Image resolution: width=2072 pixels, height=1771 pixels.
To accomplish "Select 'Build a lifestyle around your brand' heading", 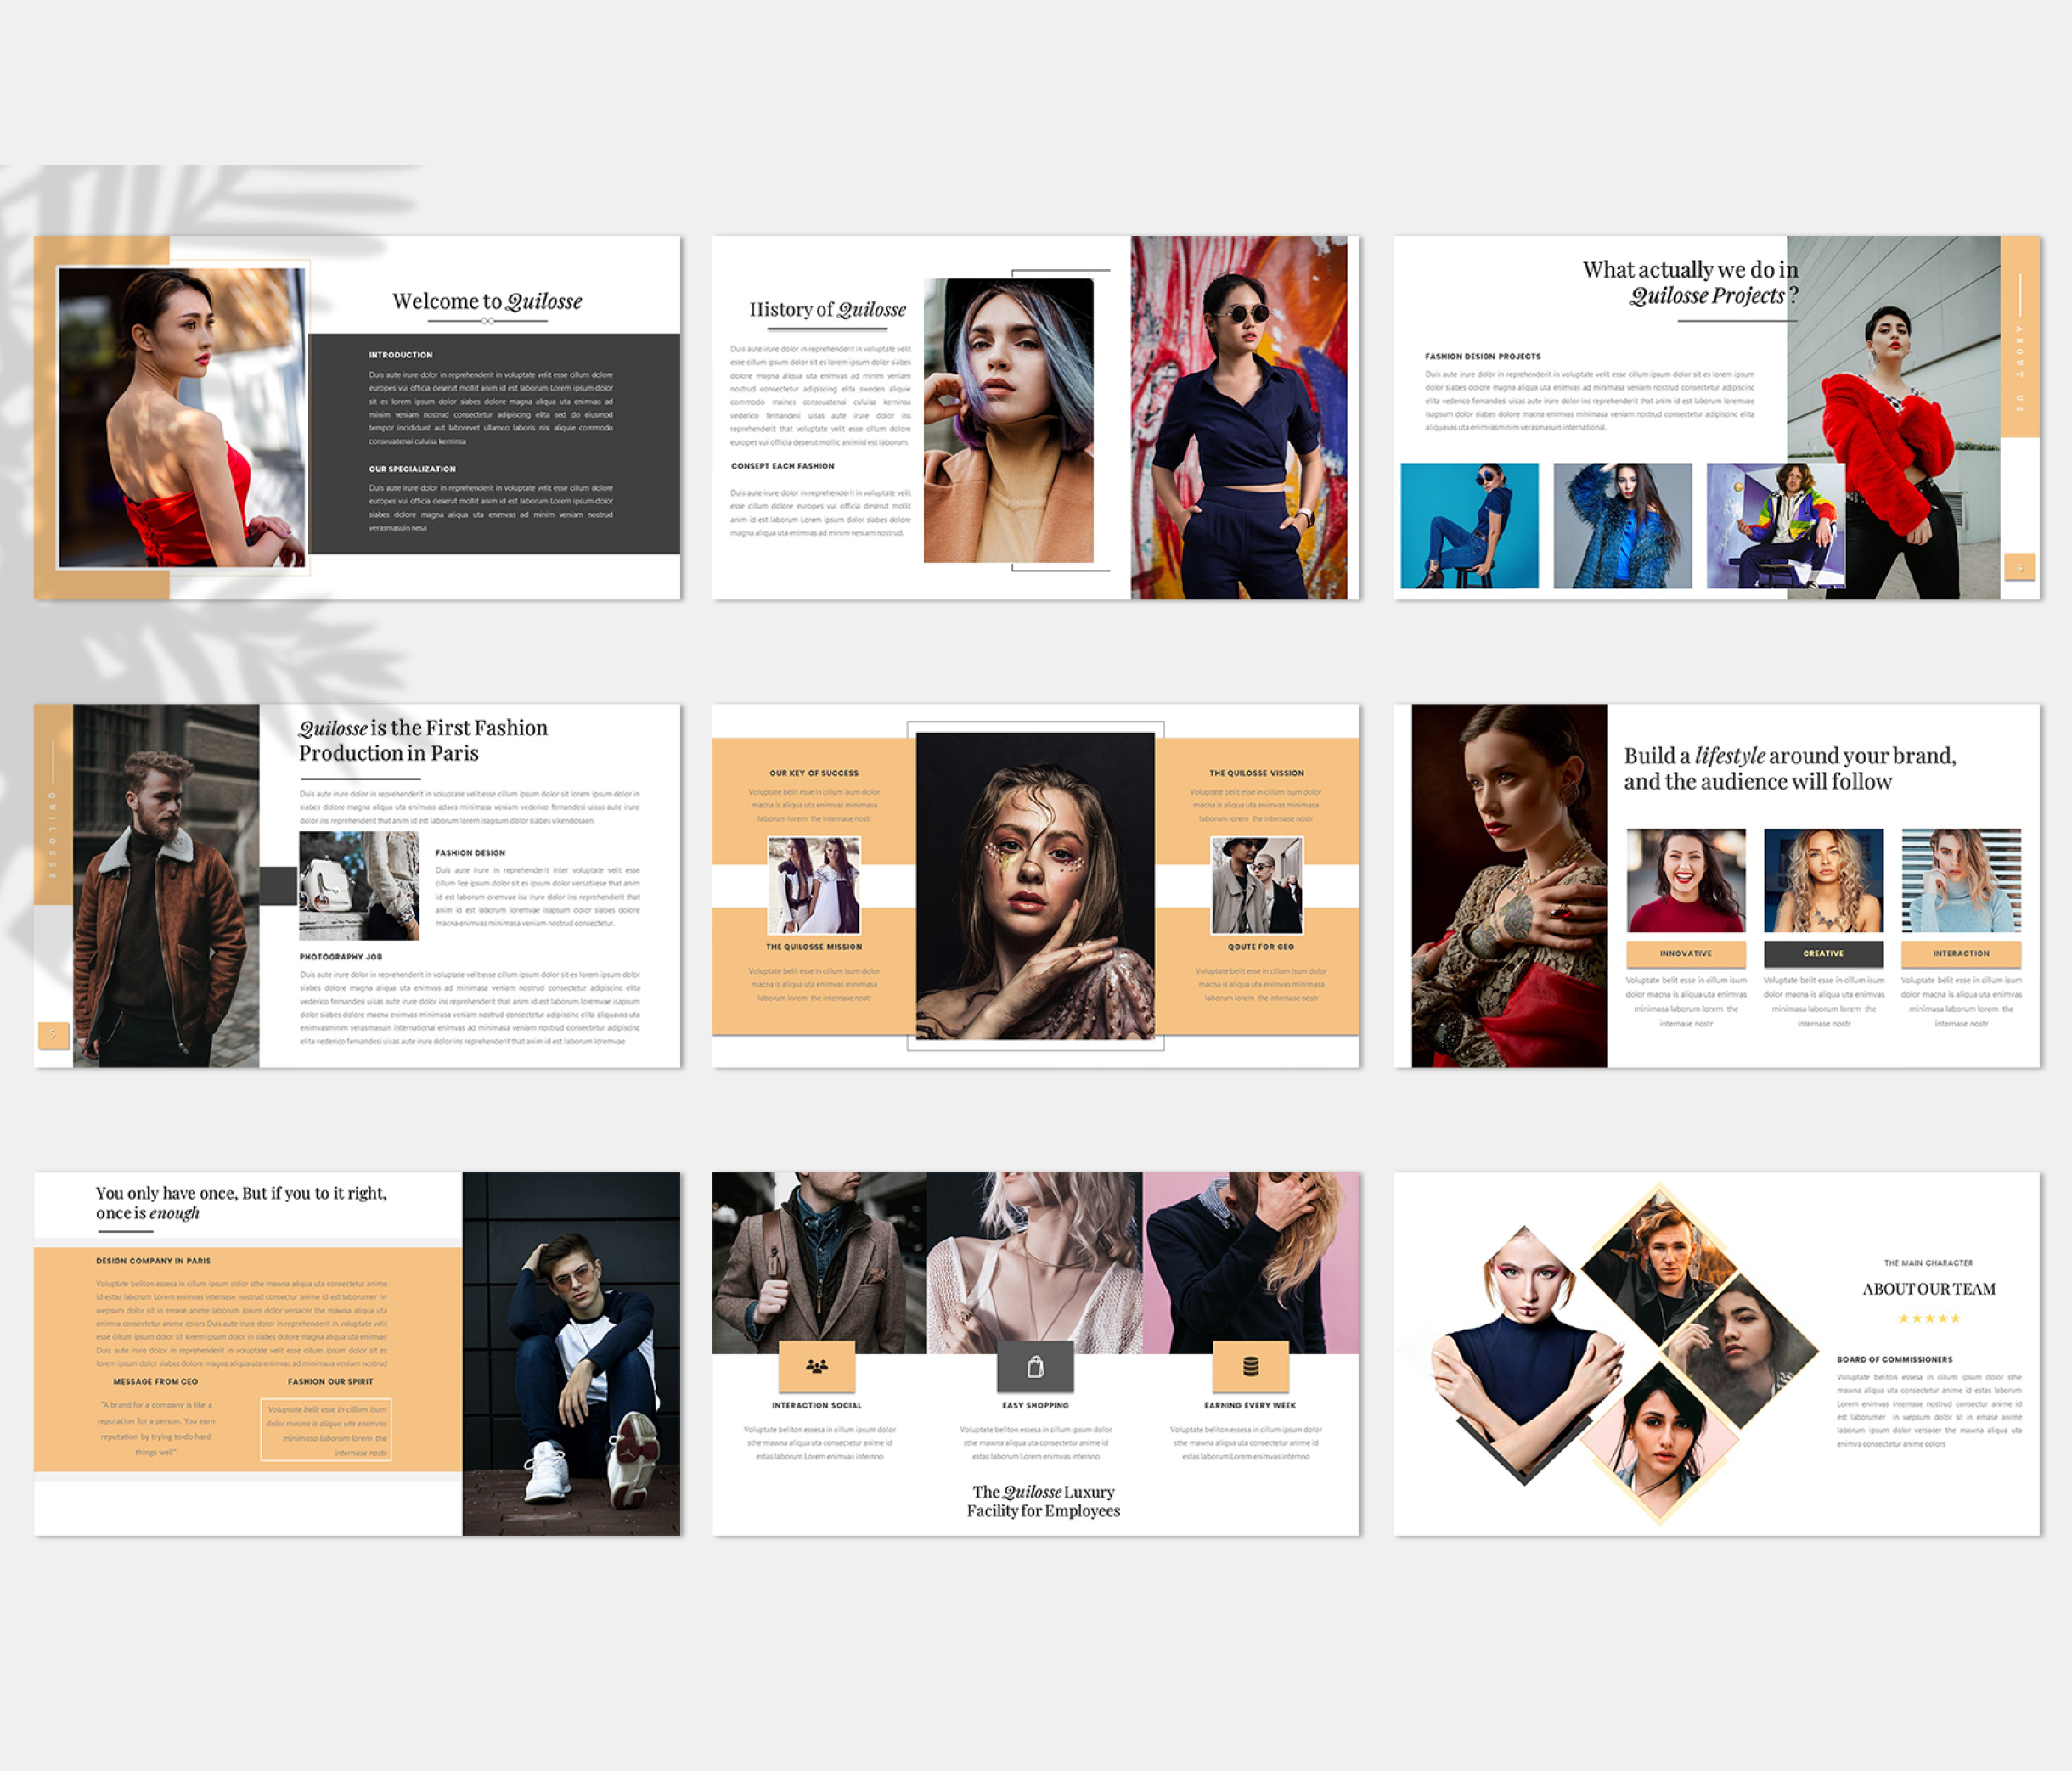I will click(1790, 768).
